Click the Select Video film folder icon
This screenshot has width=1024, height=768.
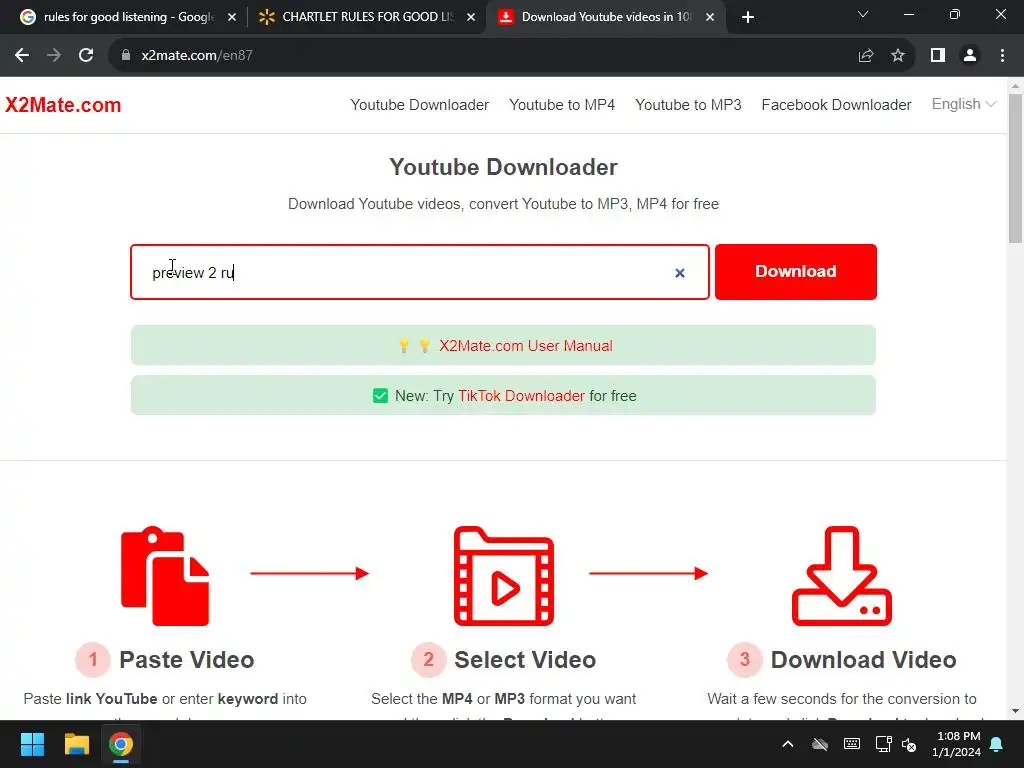click(x=504, y=575)
